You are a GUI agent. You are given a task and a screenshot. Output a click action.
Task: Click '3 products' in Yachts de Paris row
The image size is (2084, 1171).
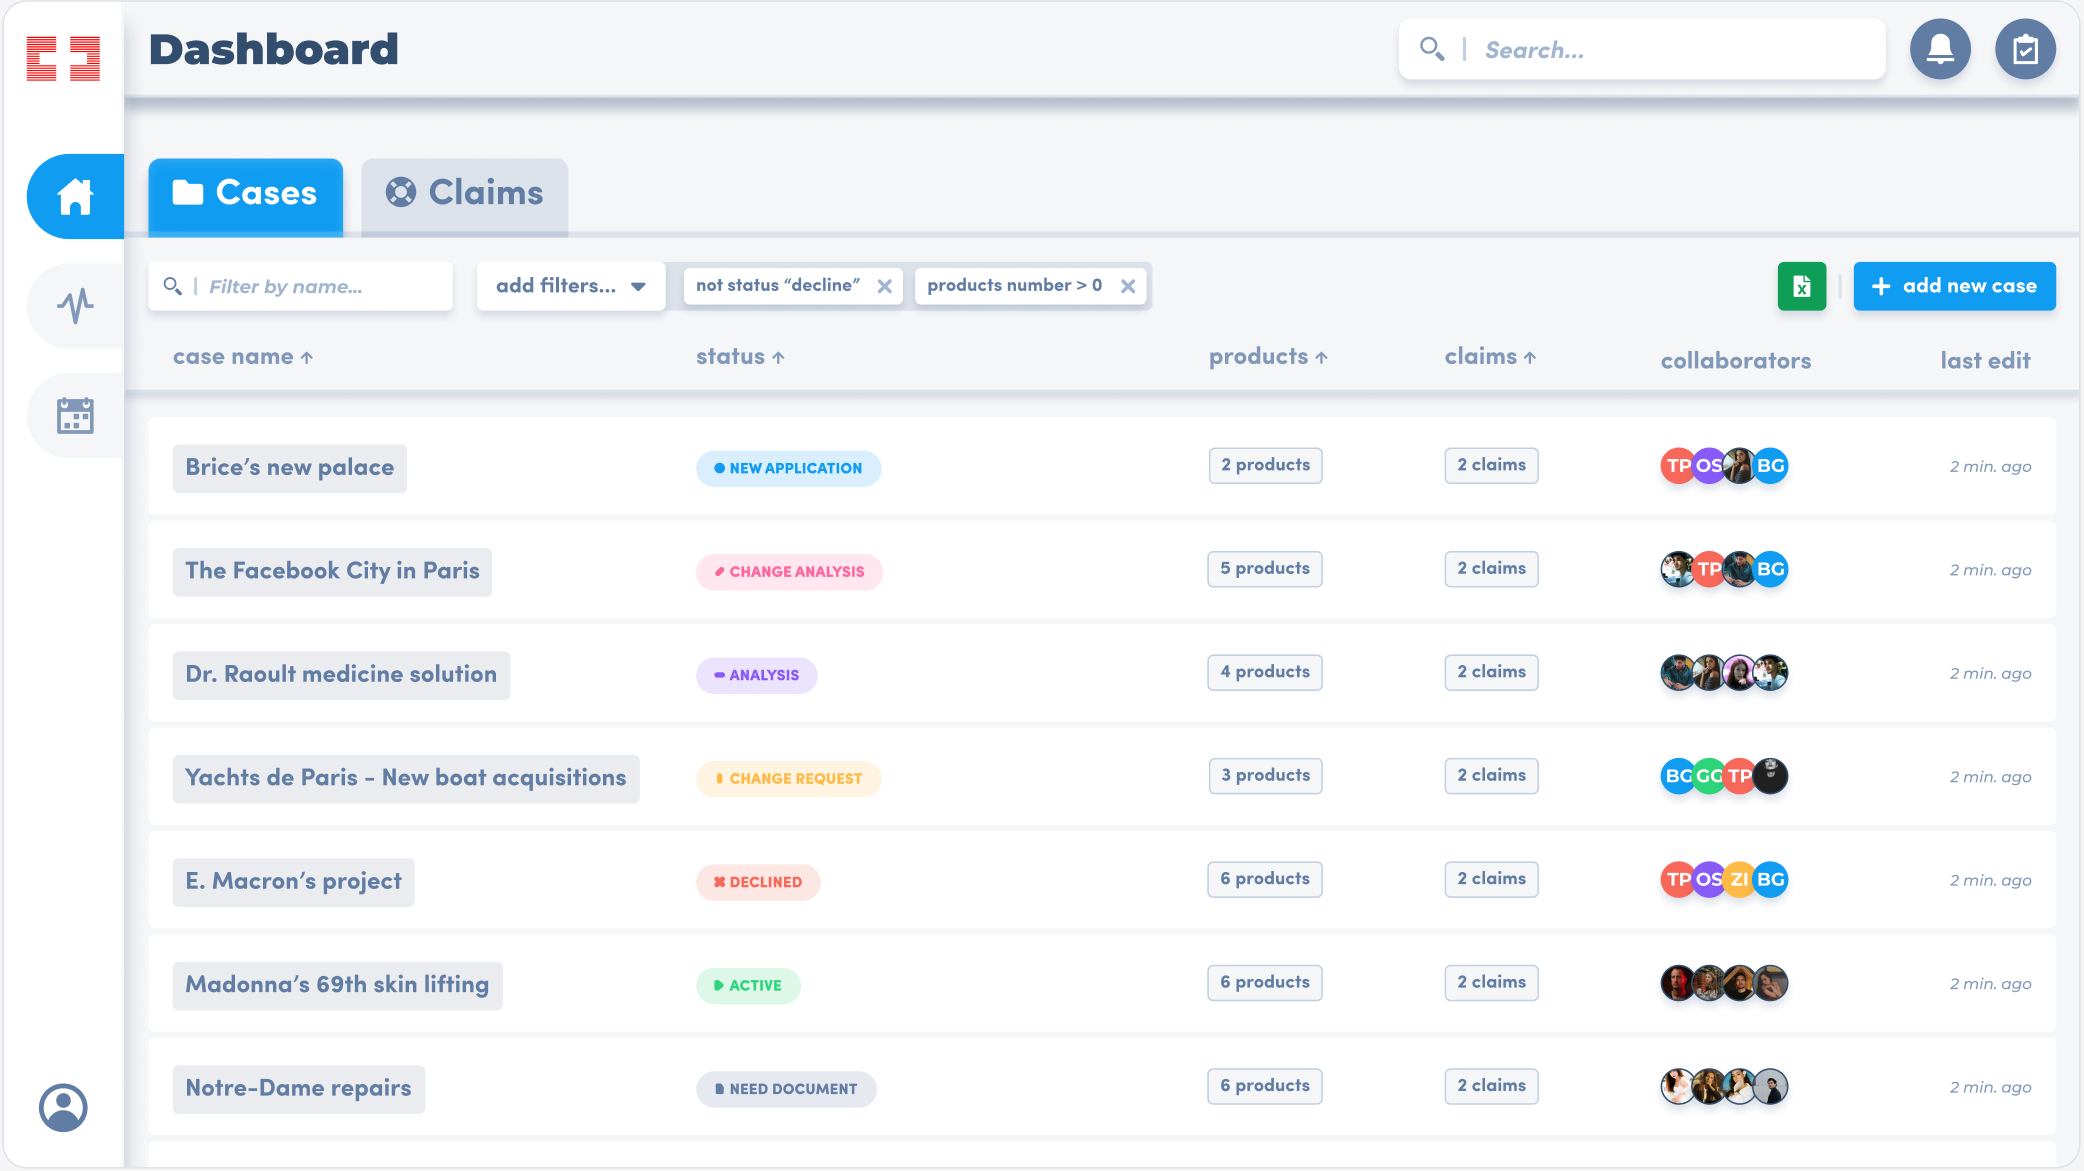1266,776
